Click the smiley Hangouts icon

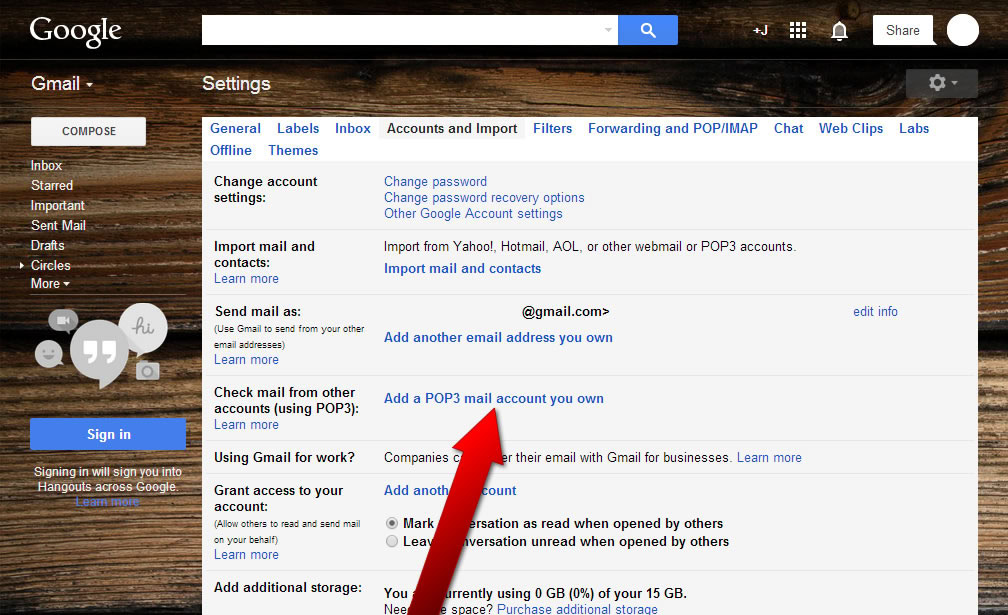point(49,354)
